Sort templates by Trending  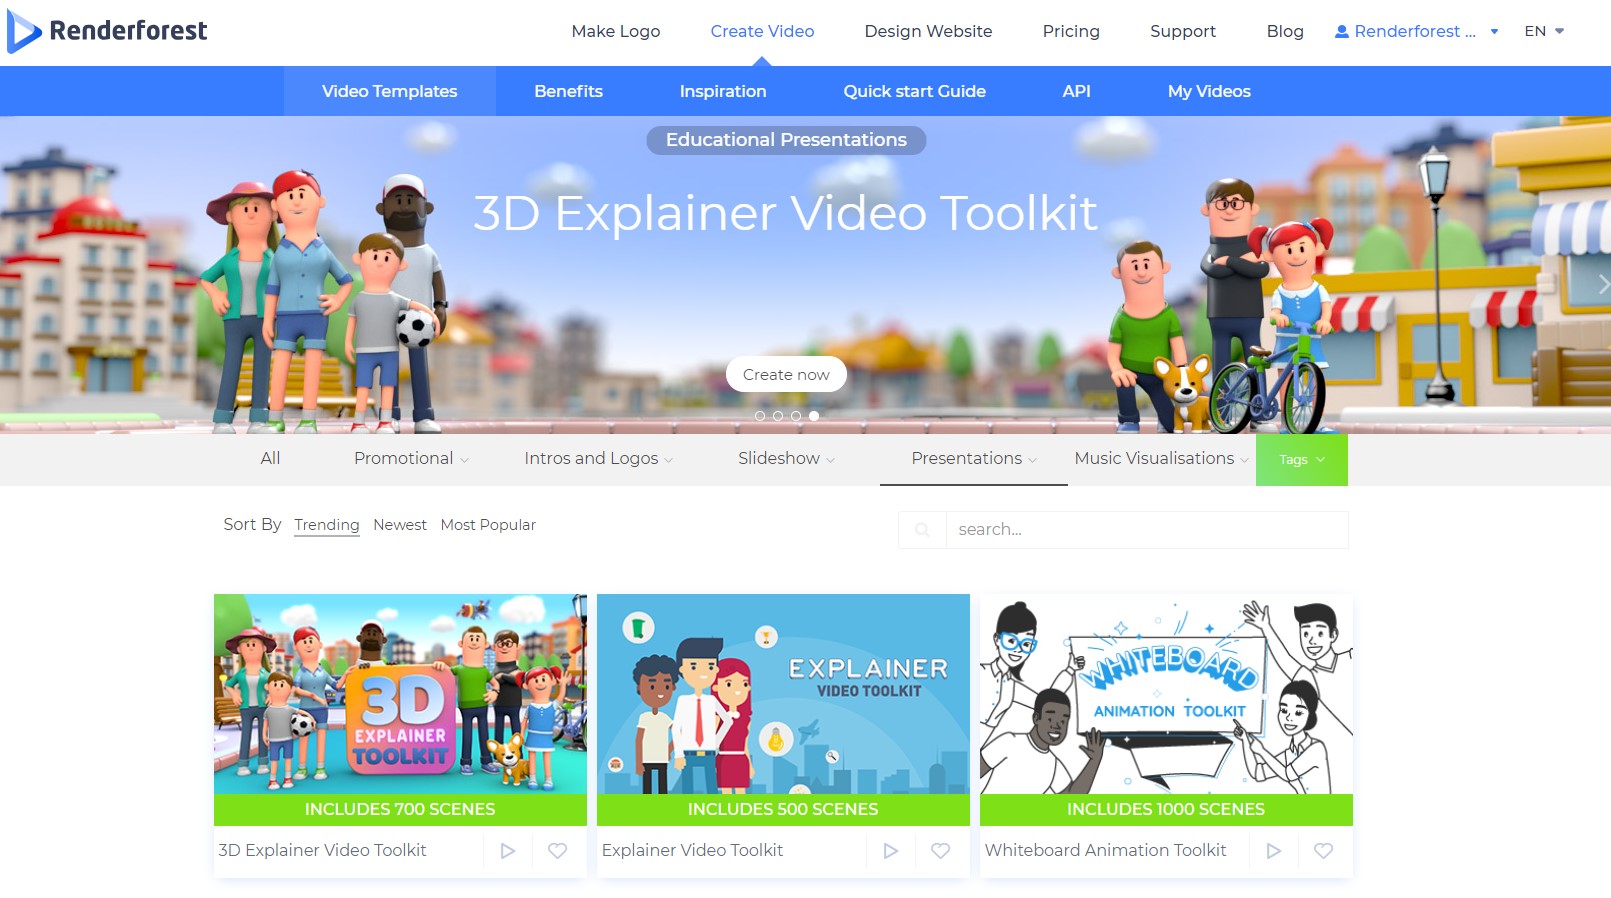[327, 525]
